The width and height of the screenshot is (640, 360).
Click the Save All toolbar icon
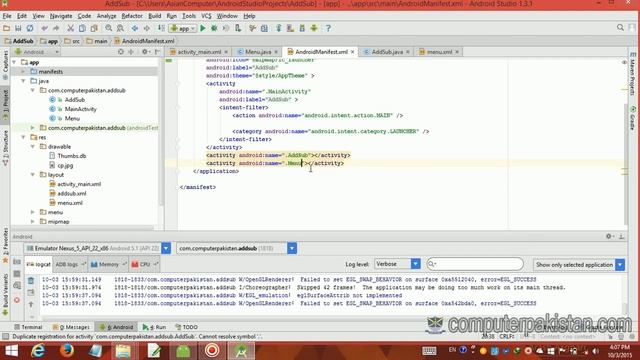[18, 28]
